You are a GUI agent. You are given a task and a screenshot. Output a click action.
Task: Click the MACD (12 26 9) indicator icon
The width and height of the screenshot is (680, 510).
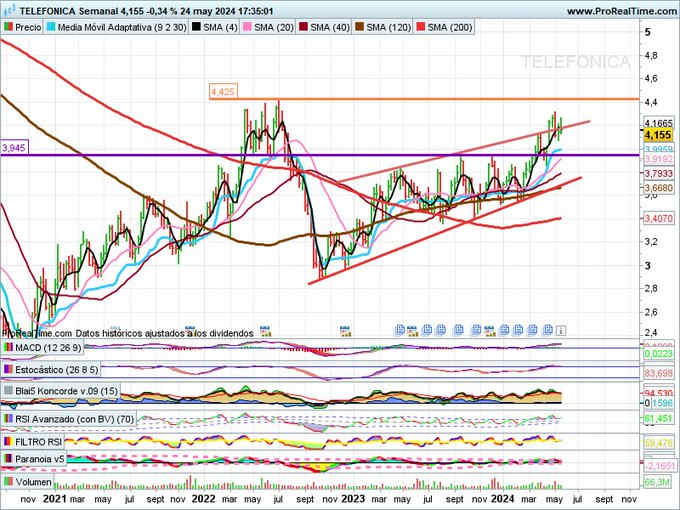tap(8, 347)
